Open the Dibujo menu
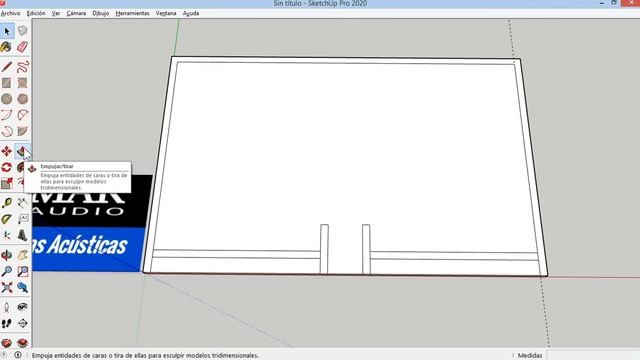Screen dimensions: 640x360 coord(100,13)
